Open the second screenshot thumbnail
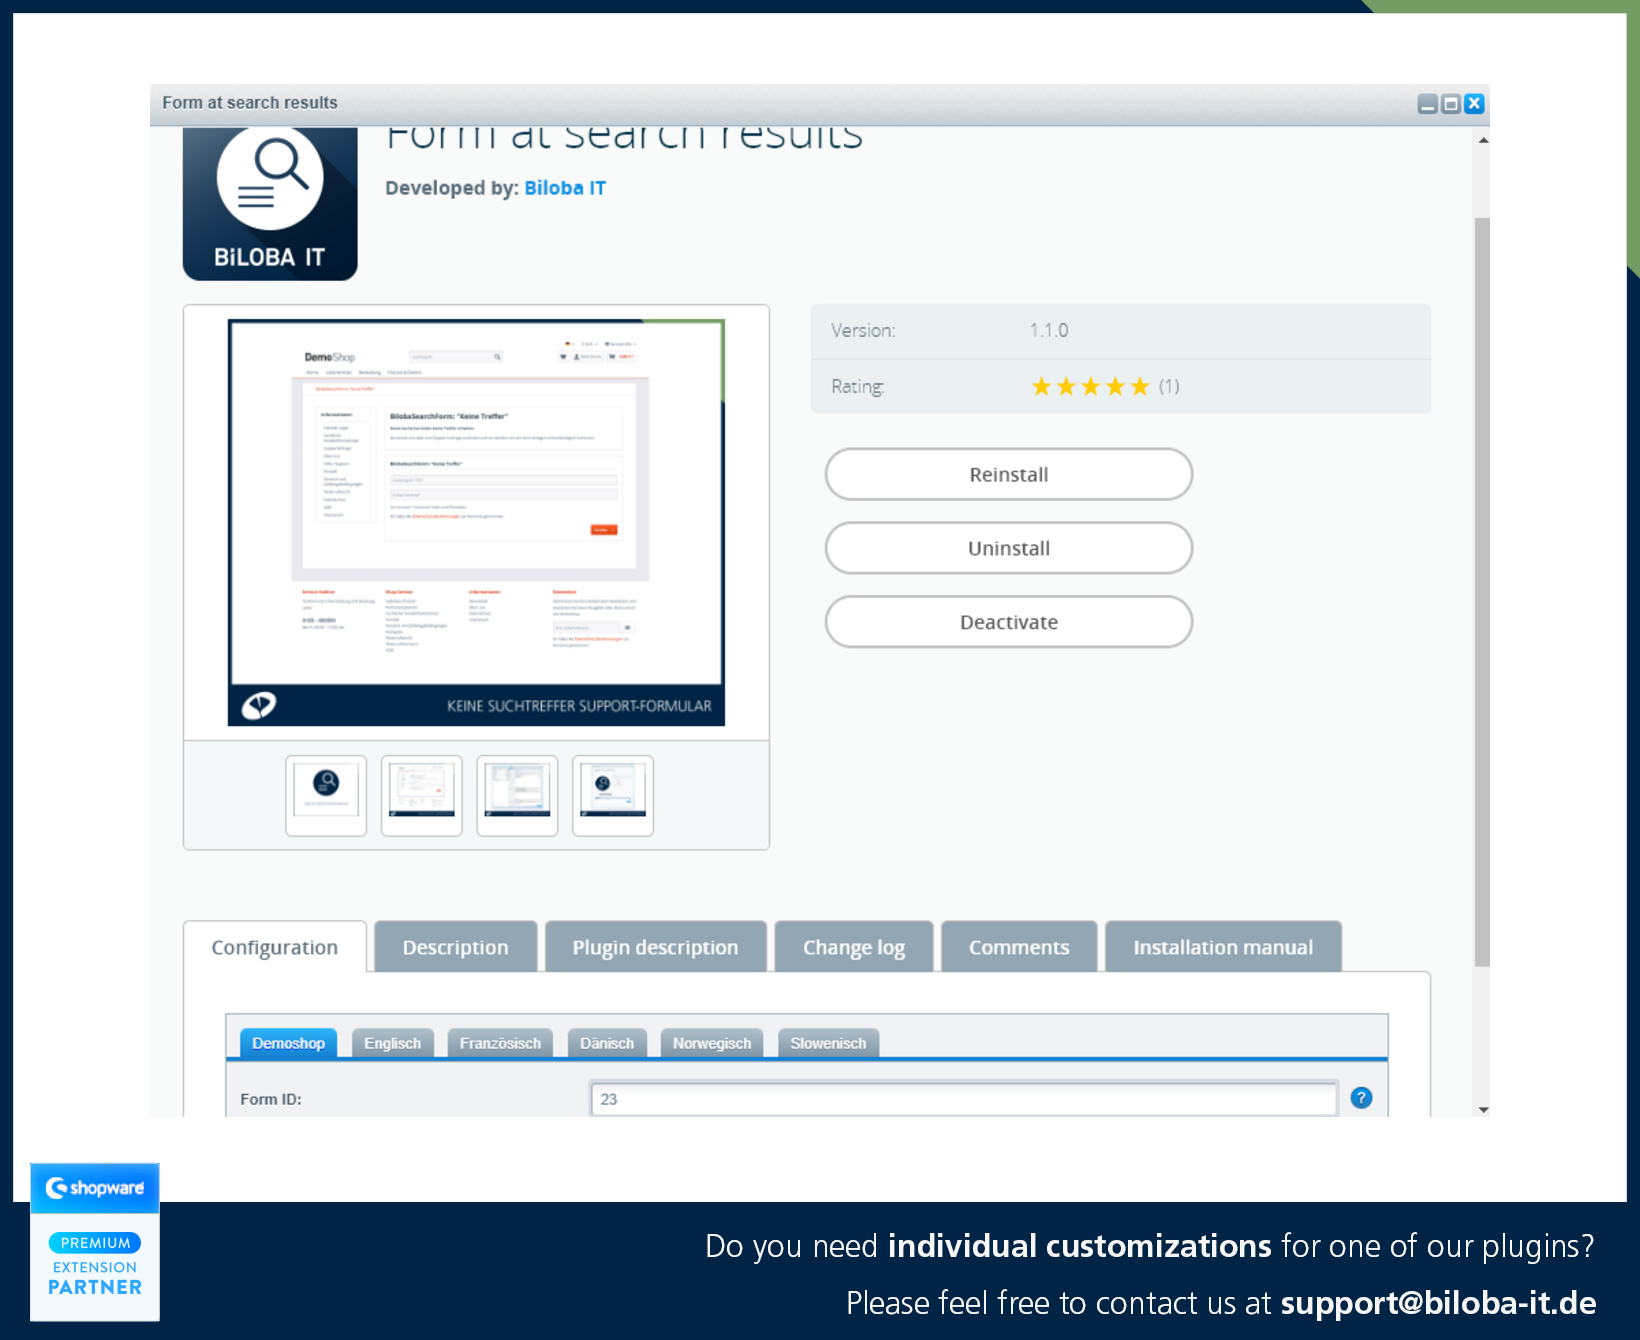The image size is (1640, 1340). point(422,796)
